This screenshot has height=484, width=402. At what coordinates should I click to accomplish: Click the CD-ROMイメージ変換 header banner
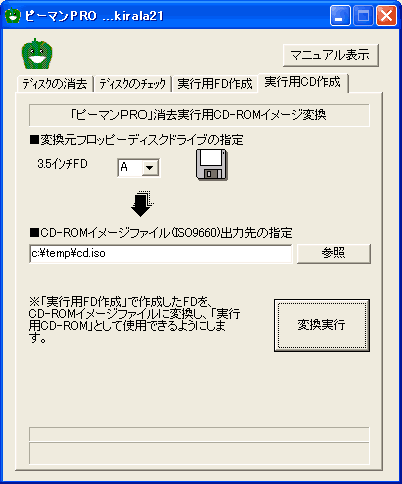click(x=199, y=115)
